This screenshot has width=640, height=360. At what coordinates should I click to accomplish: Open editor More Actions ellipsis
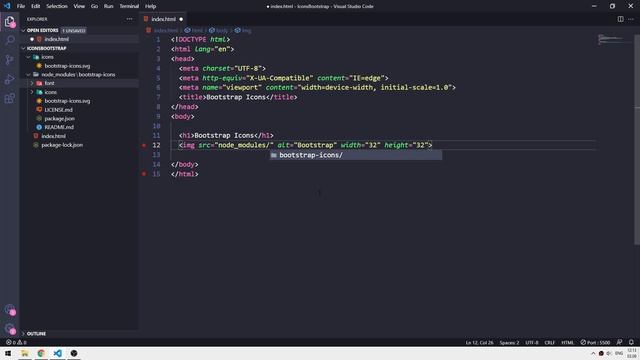[631, 19]
